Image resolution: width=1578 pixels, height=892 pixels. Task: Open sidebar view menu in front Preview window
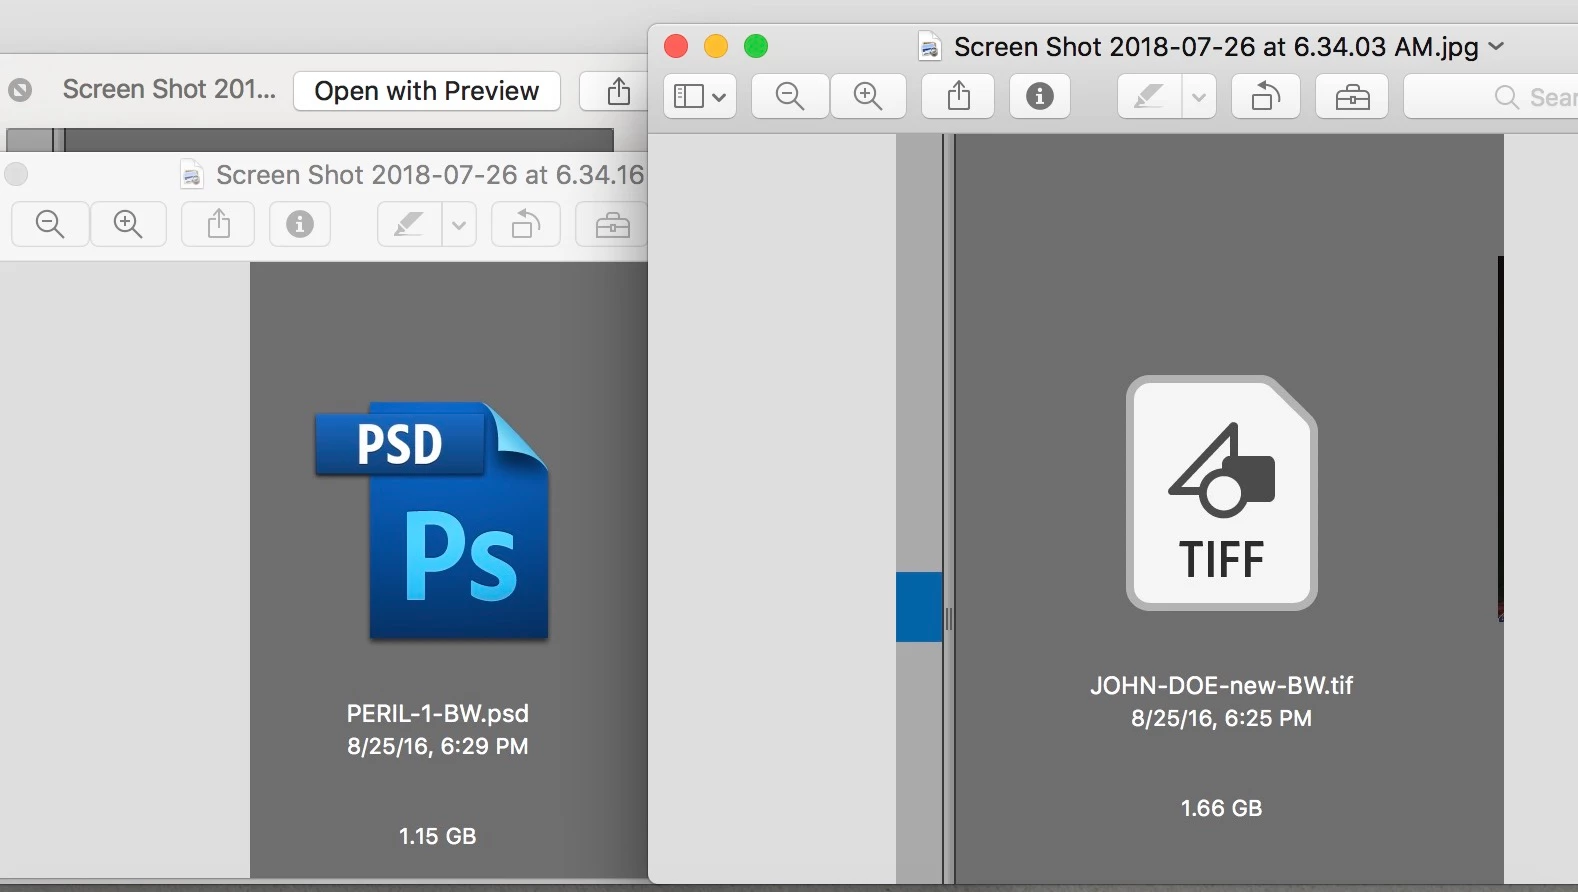(x=700, y=97)
